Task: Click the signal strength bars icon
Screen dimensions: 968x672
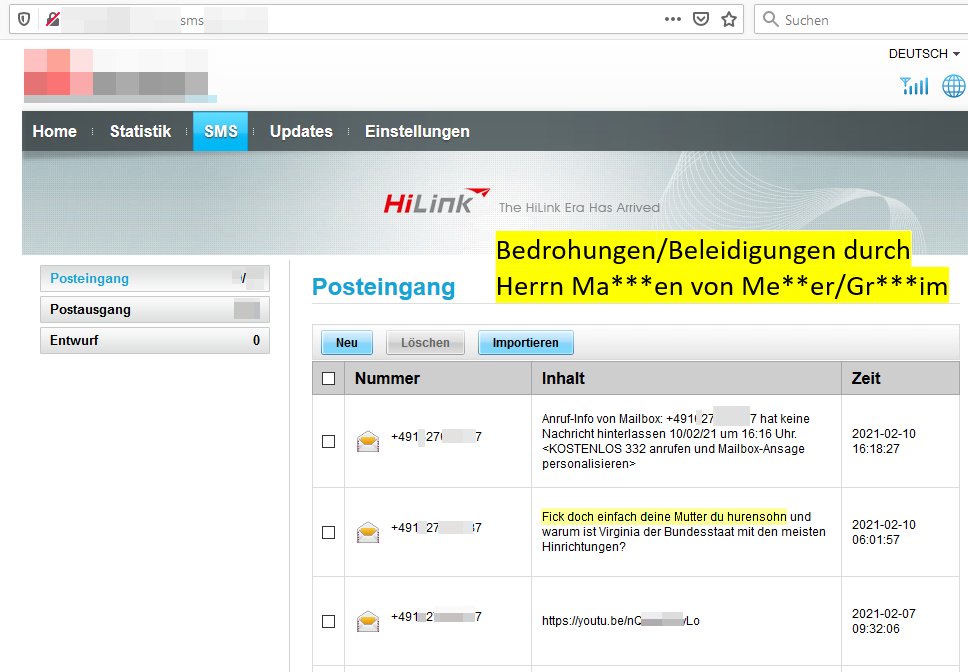Action: 914,86
